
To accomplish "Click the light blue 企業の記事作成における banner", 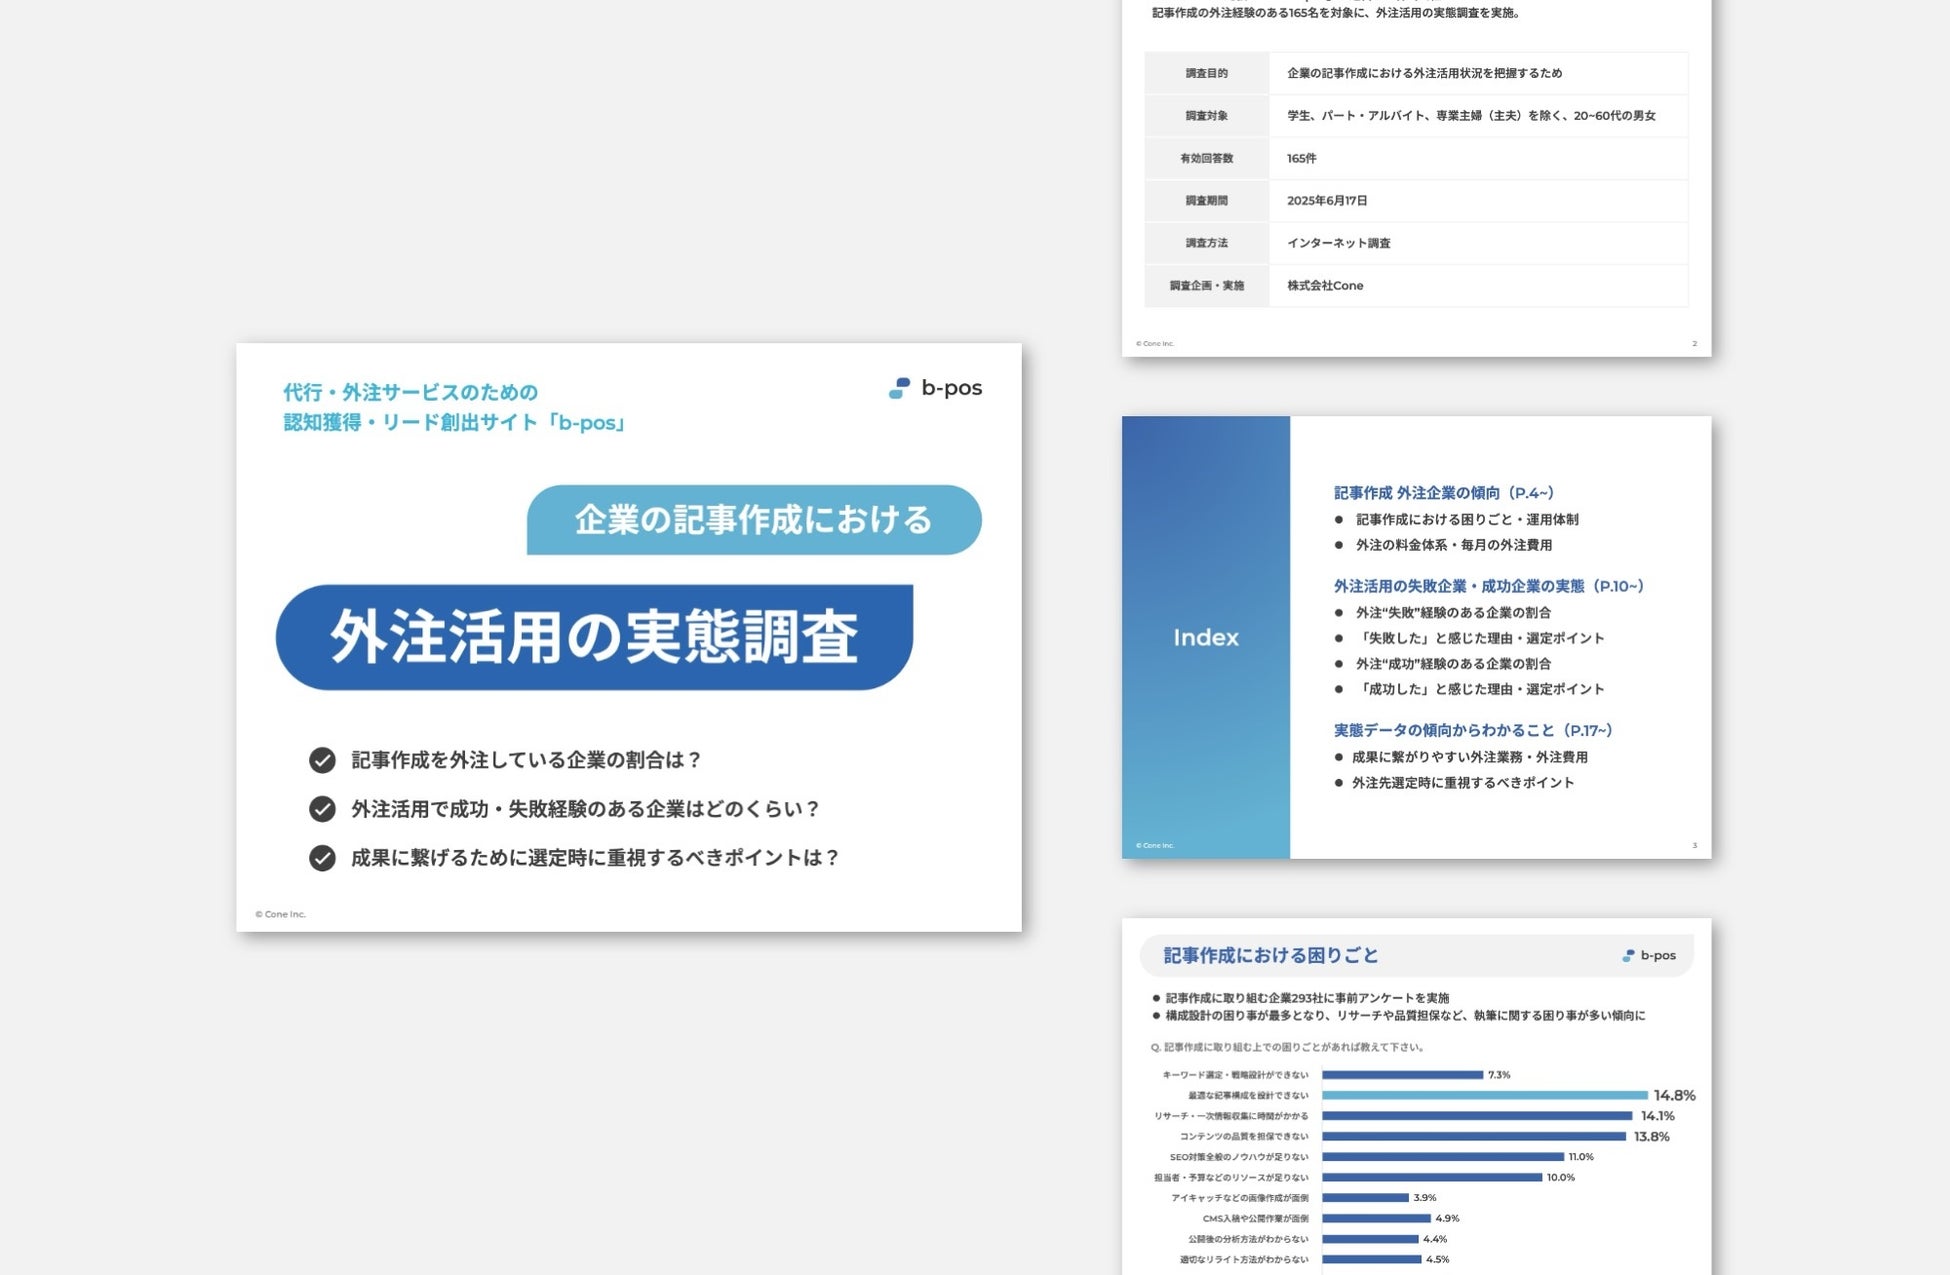I will pyautogui.click(x=753, y=520).
